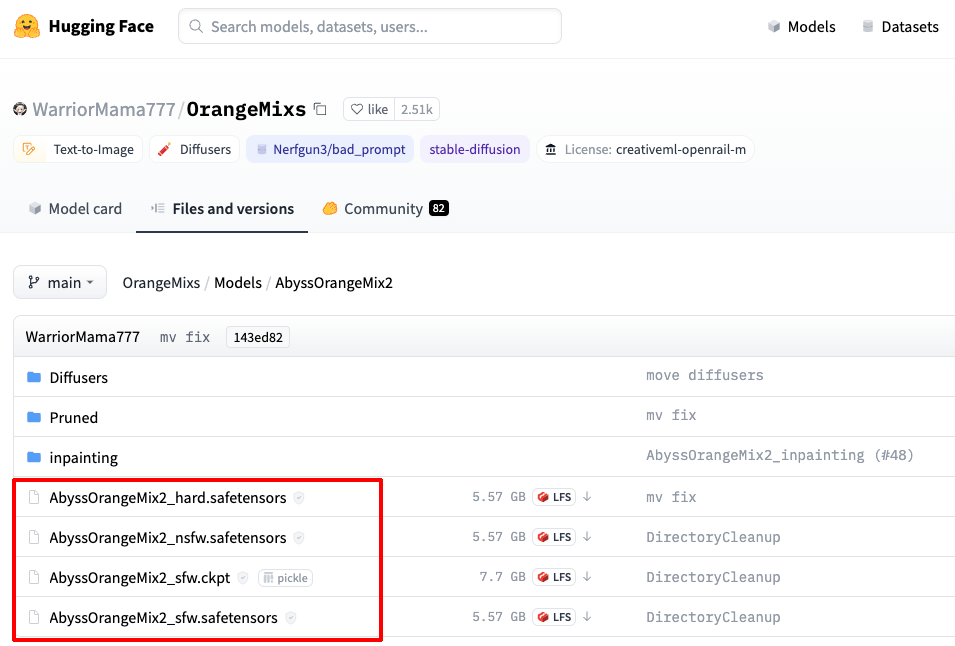Click LFS badge on the 7.7 GB row

(x=554, y=577)
